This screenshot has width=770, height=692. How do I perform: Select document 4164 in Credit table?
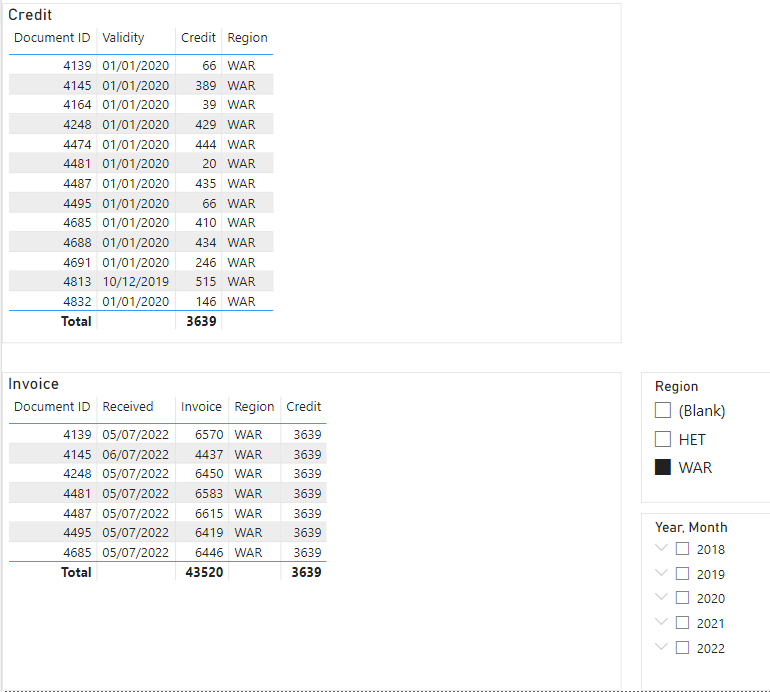click(77, 105)
